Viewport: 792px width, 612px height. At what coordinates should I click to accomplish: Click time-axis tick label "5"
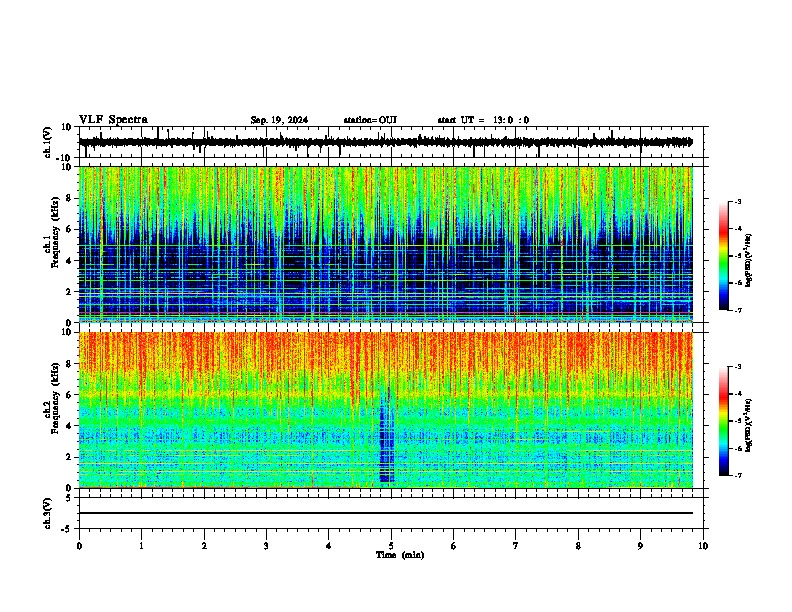pyautogui.click(x=391, y=546)
